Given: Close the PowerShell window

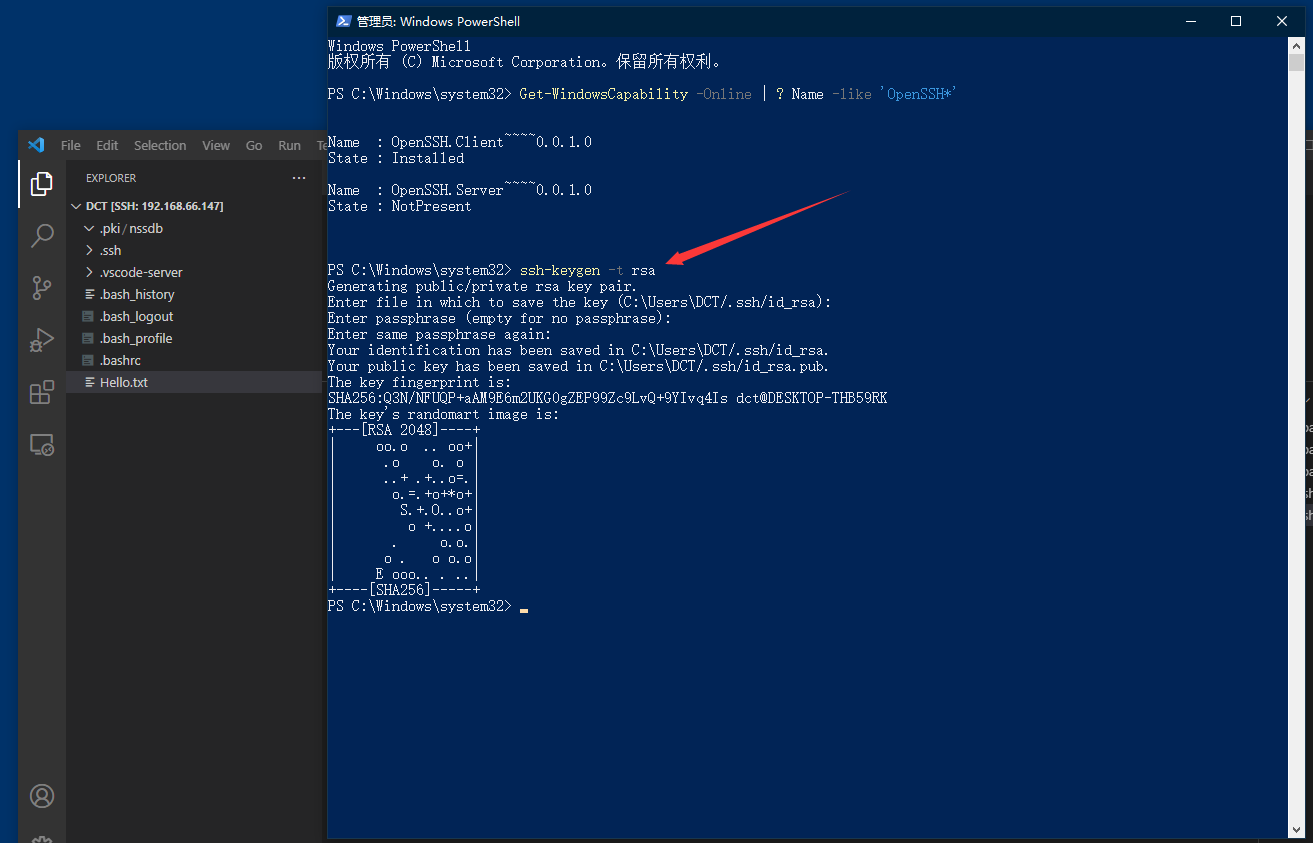Looking at the screenshot, I should tap(1282, 21).
